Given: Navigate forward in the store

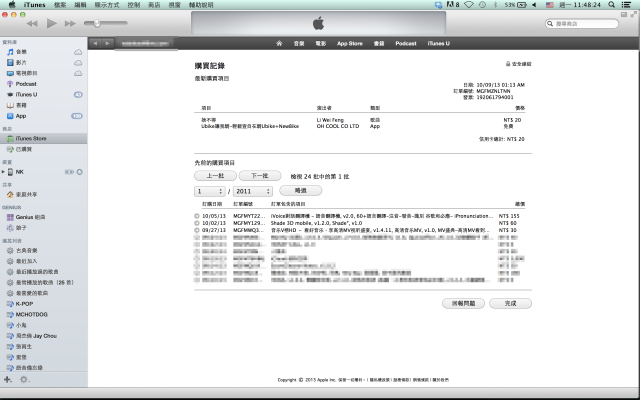Looking at the screenshot, I should [107, 43].
